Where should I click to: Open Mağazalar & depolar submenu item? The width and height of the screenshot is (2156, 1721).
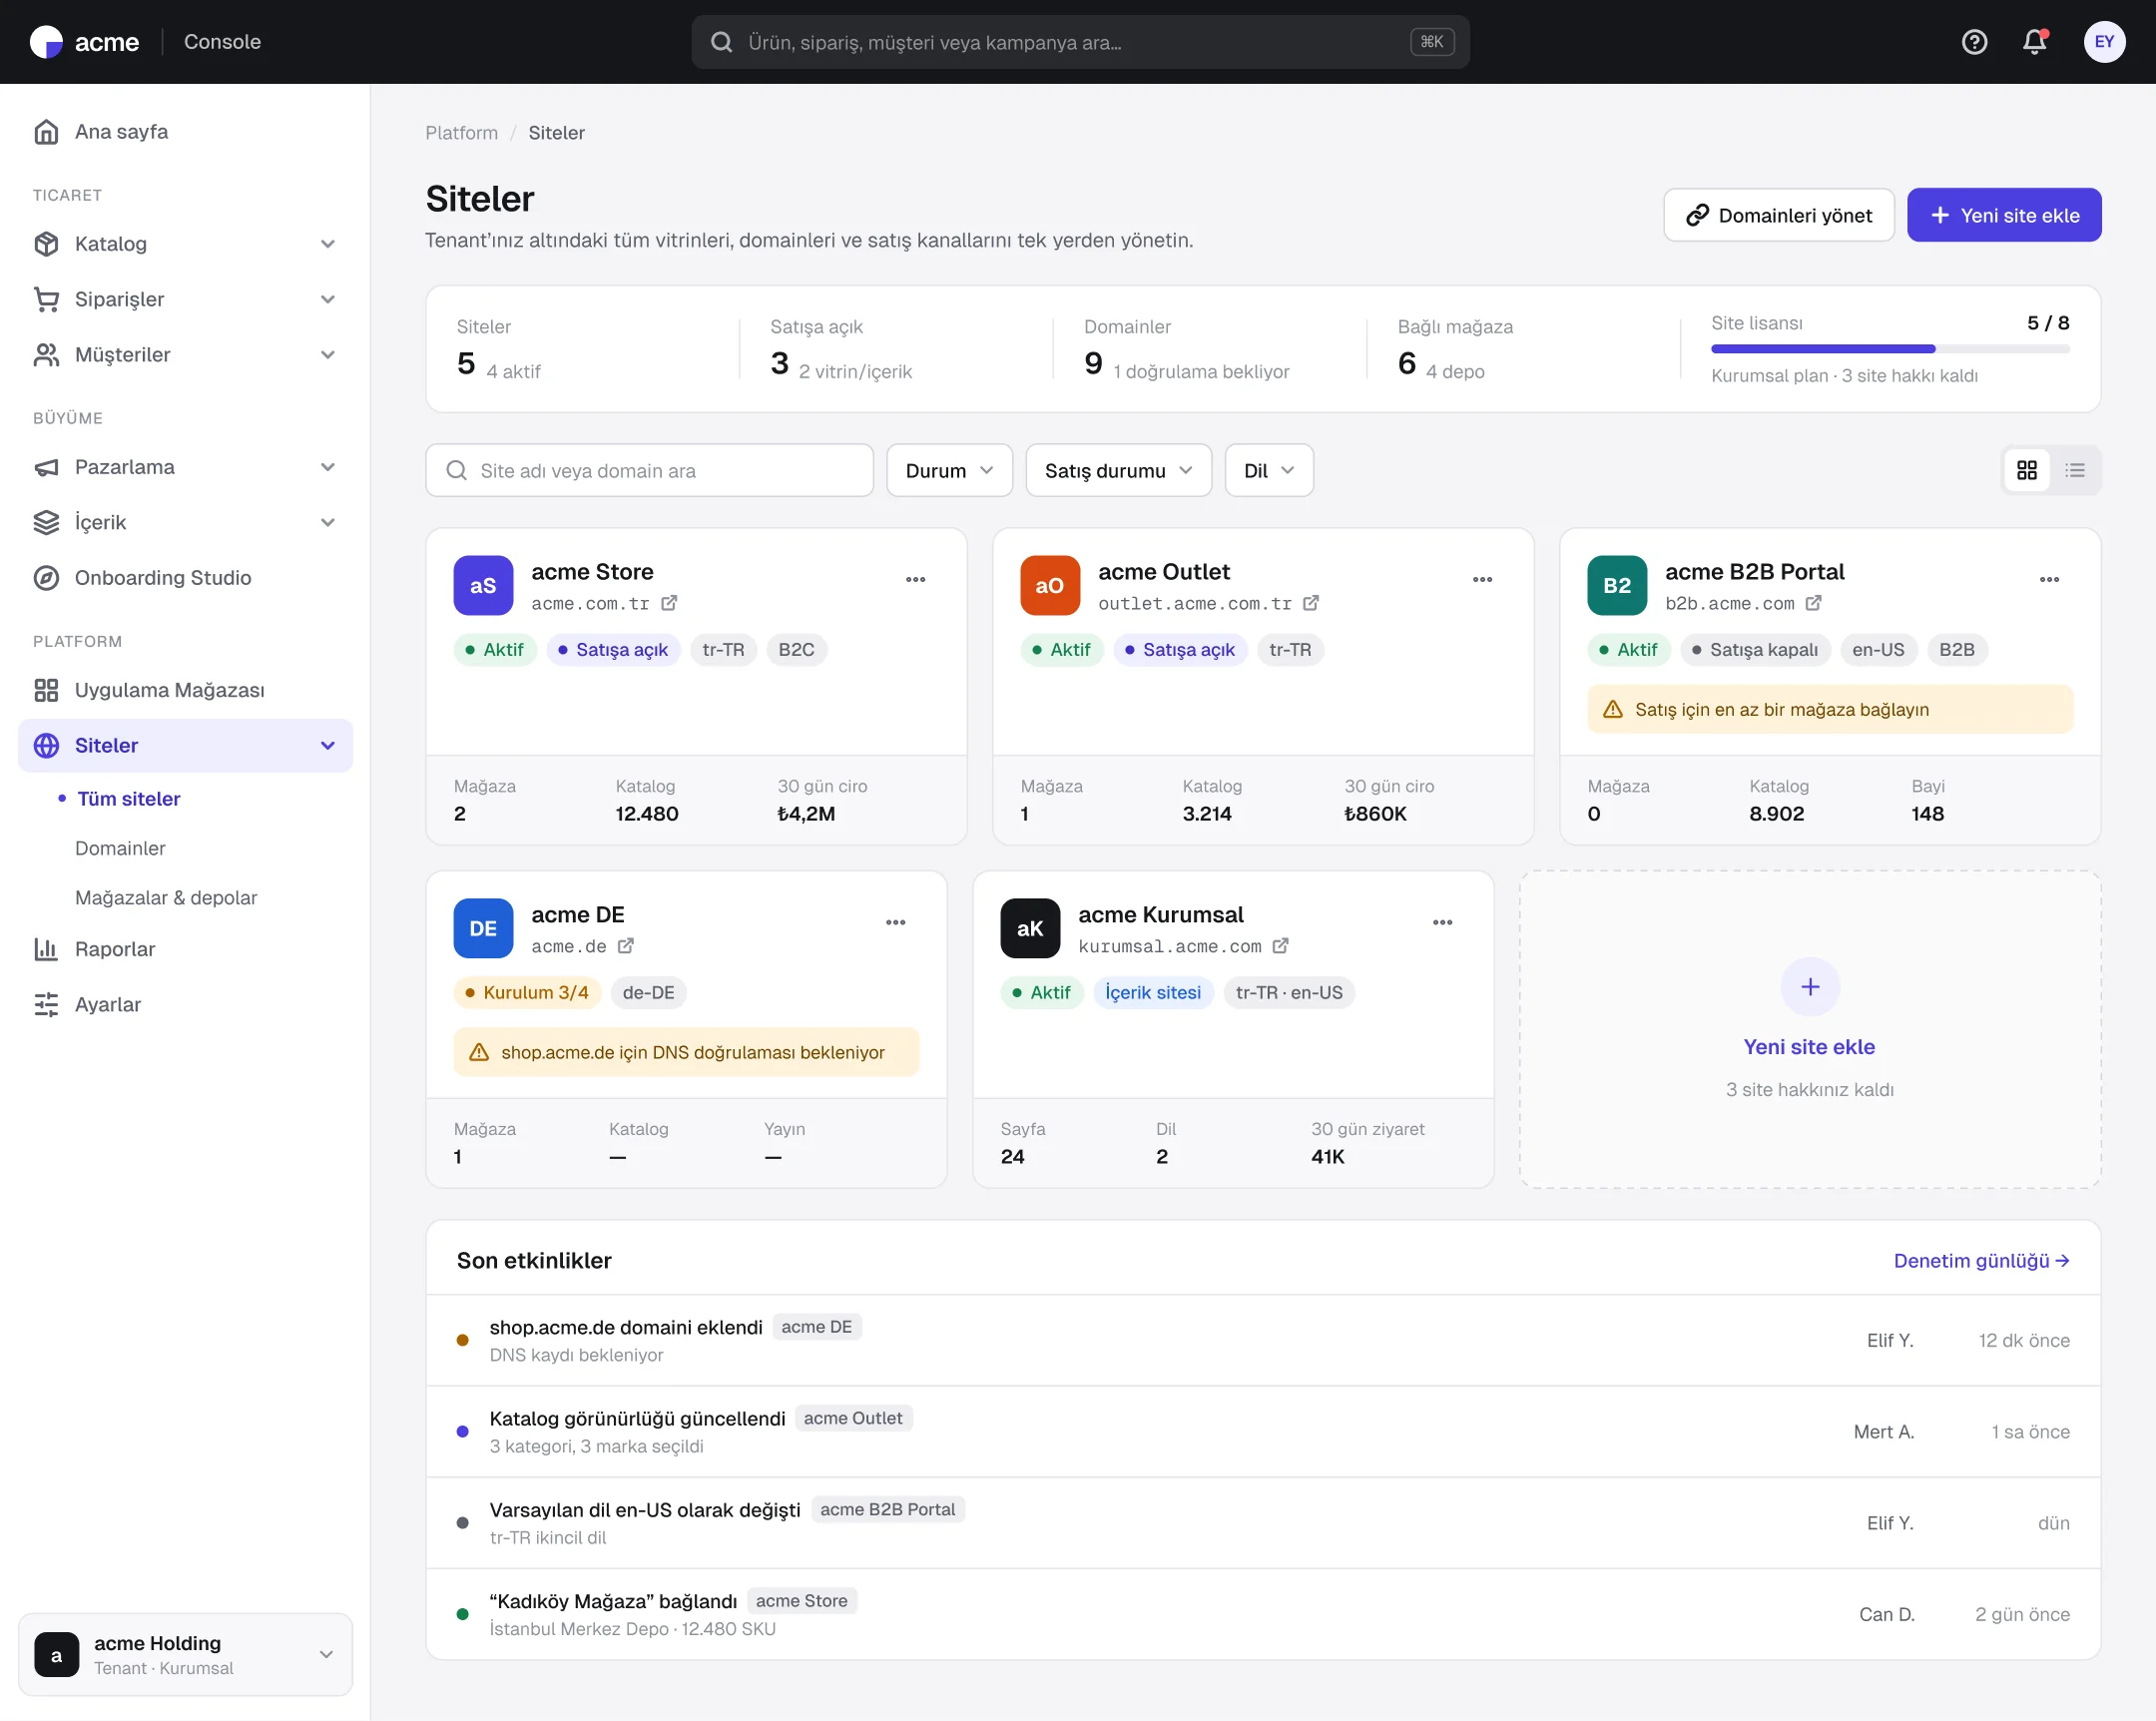tap(166, 898)
